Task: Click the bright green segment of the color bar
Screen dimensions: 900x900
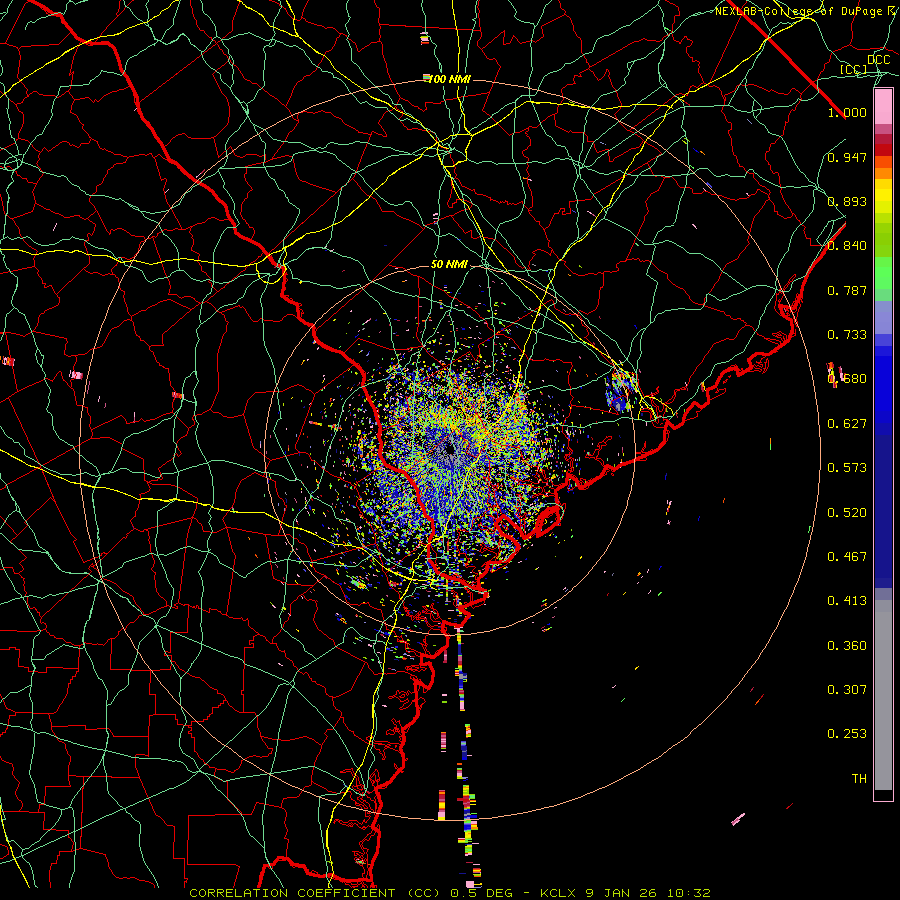Action: click(x=883, y=273)
